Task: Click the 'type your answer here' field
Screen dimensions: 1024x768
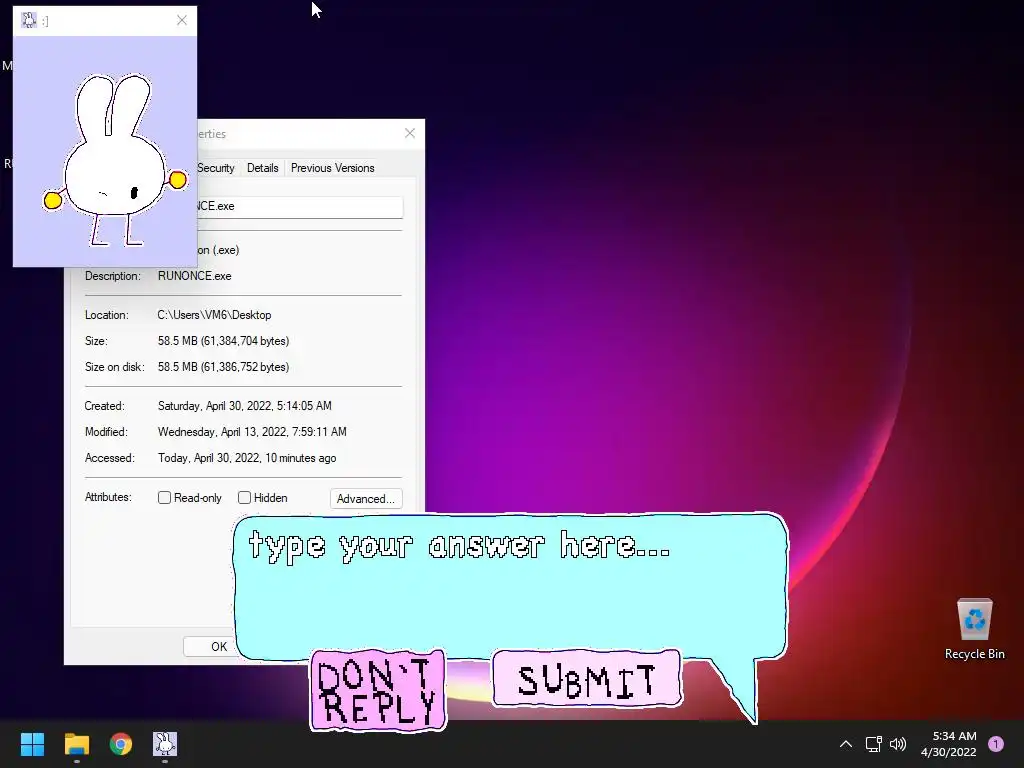Action: [x=510, y=584]
